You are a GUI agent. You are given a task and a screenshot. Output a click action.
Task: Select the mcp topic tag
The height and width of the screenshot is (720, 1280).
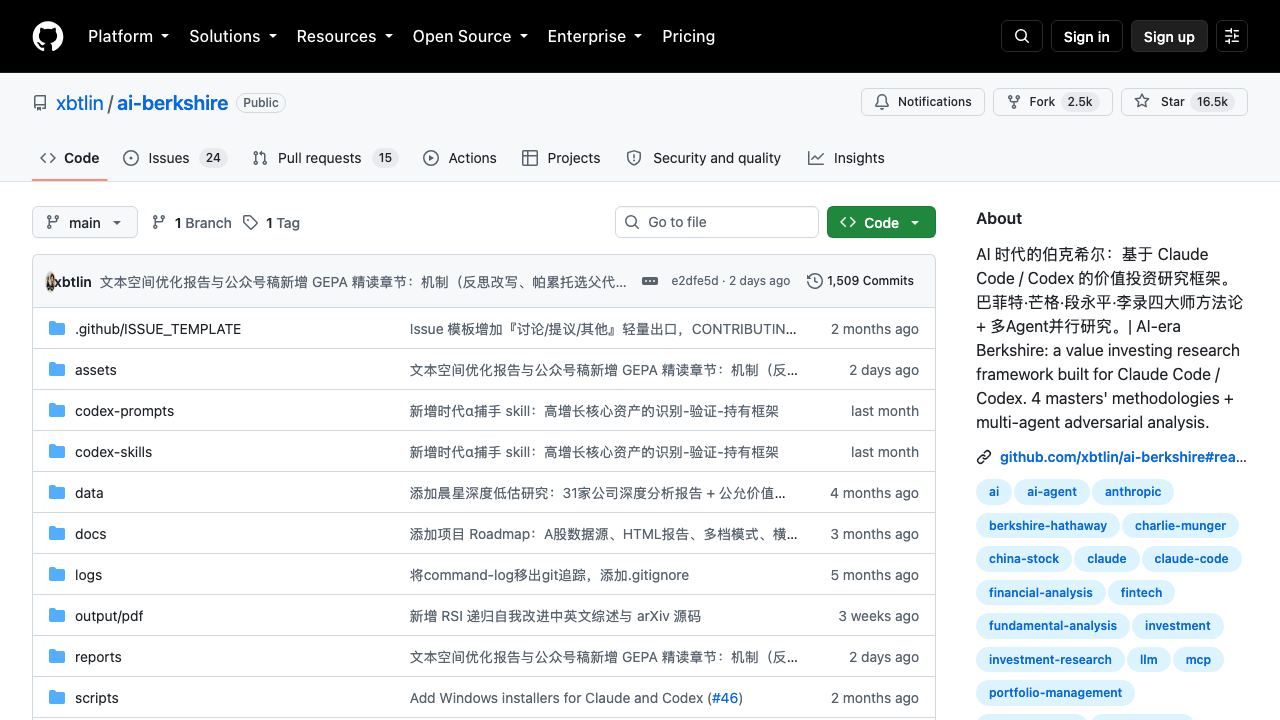tap(1198, 659)
